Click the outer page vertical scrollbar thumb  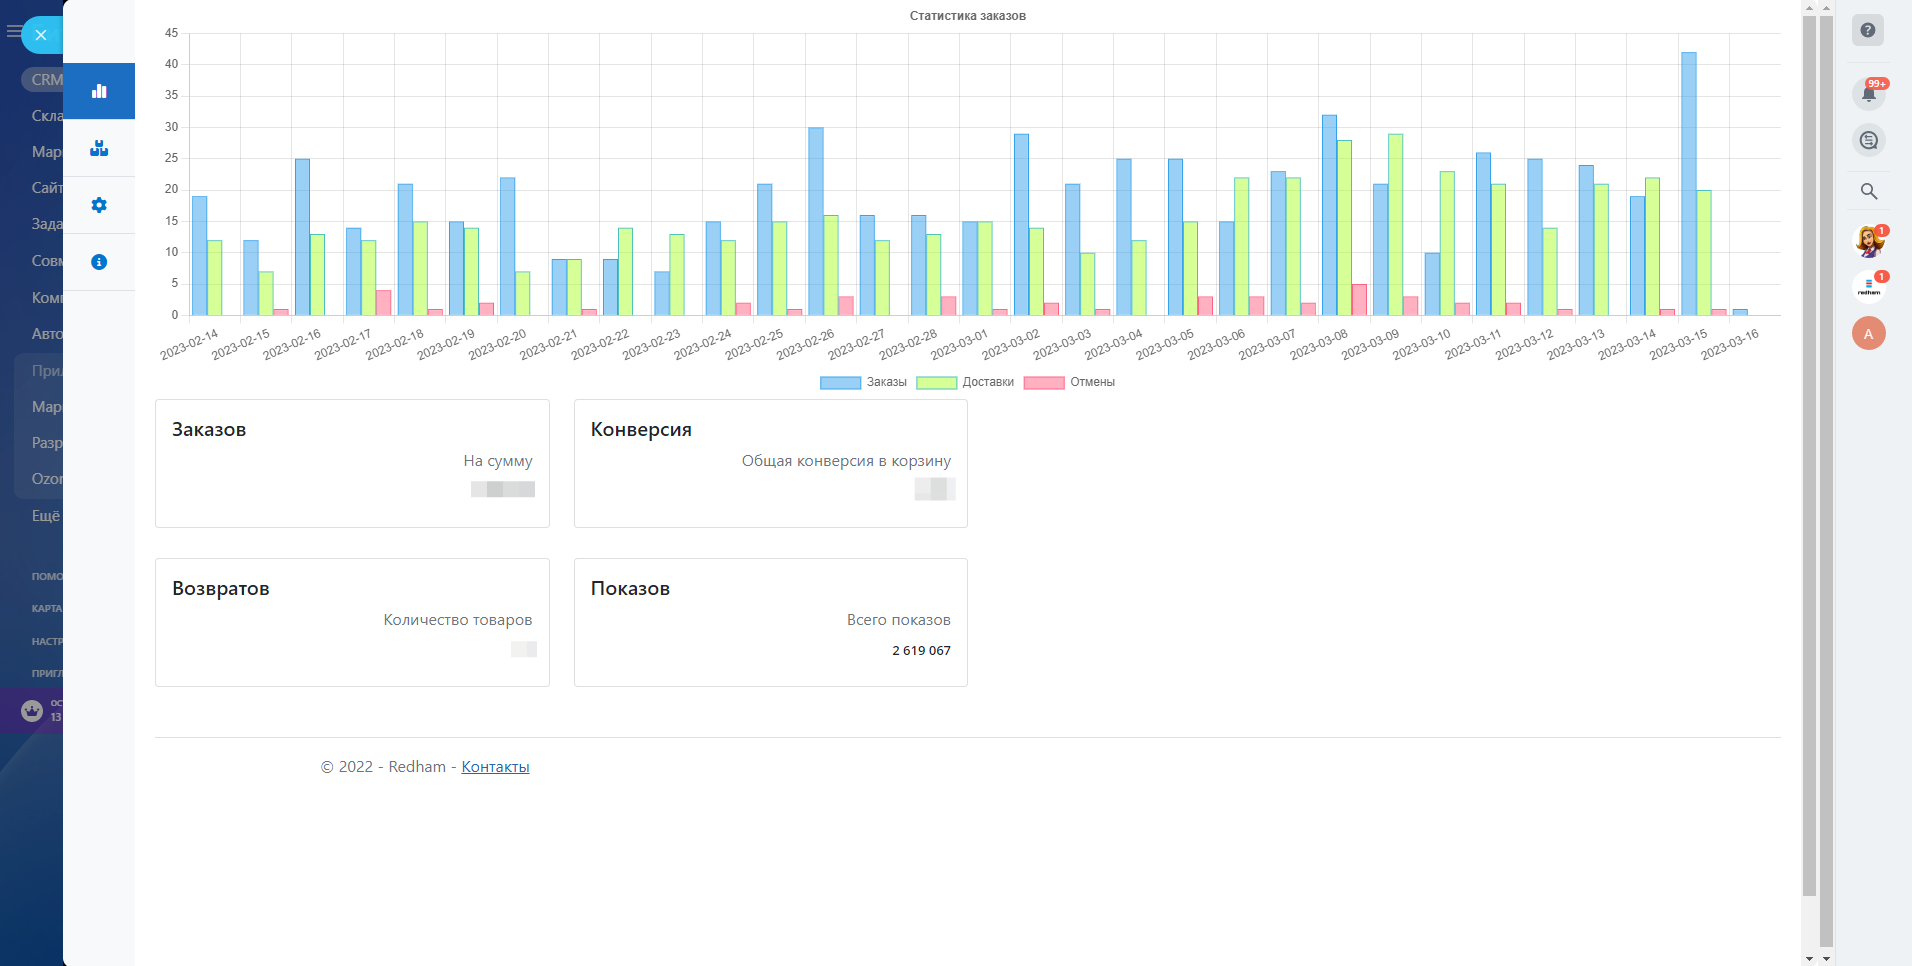pos(1826,480)
